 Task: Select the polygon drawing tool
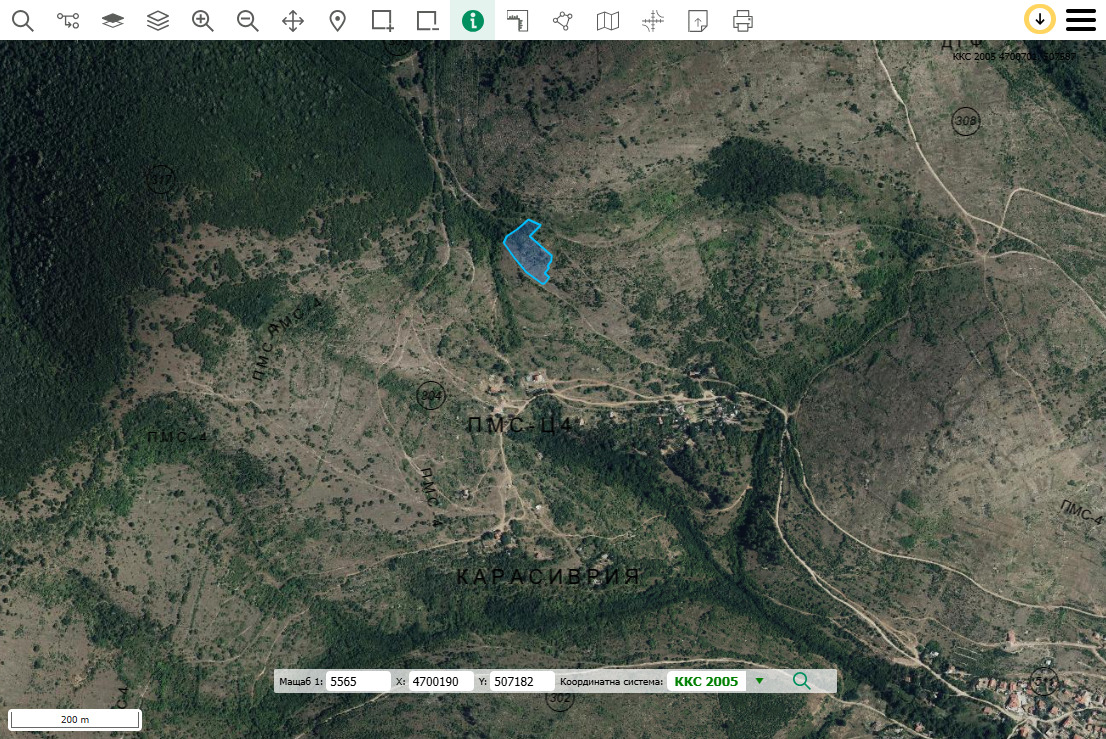563,20
